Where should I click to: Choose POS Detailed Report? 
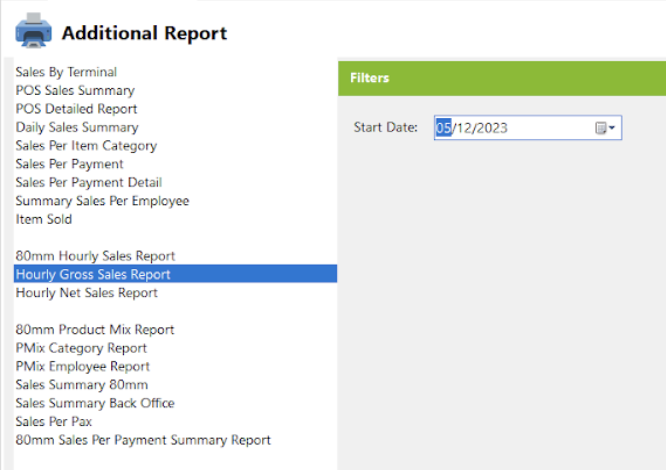76,109
